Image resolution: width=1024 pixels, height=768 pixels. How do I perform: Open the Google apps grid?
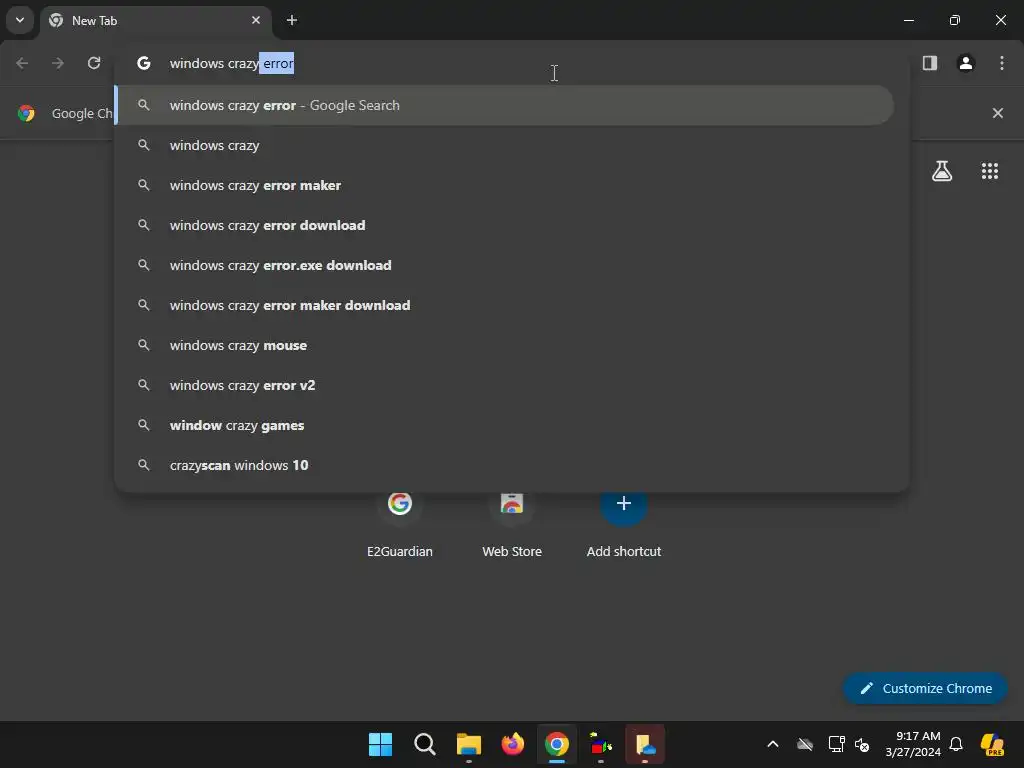point(990,171)
